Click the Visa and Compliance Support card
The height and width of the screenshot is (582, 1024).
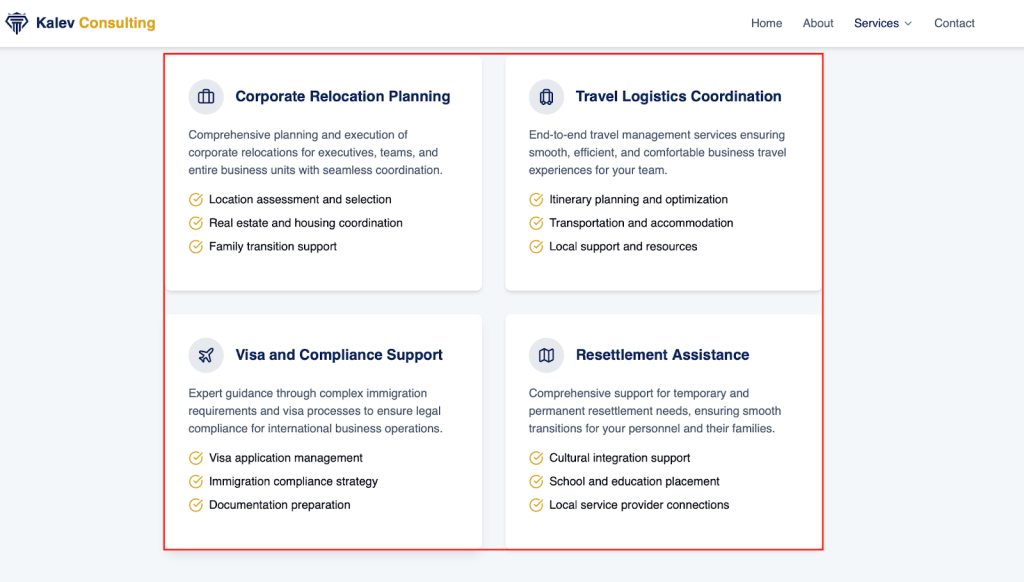point(323,431)
